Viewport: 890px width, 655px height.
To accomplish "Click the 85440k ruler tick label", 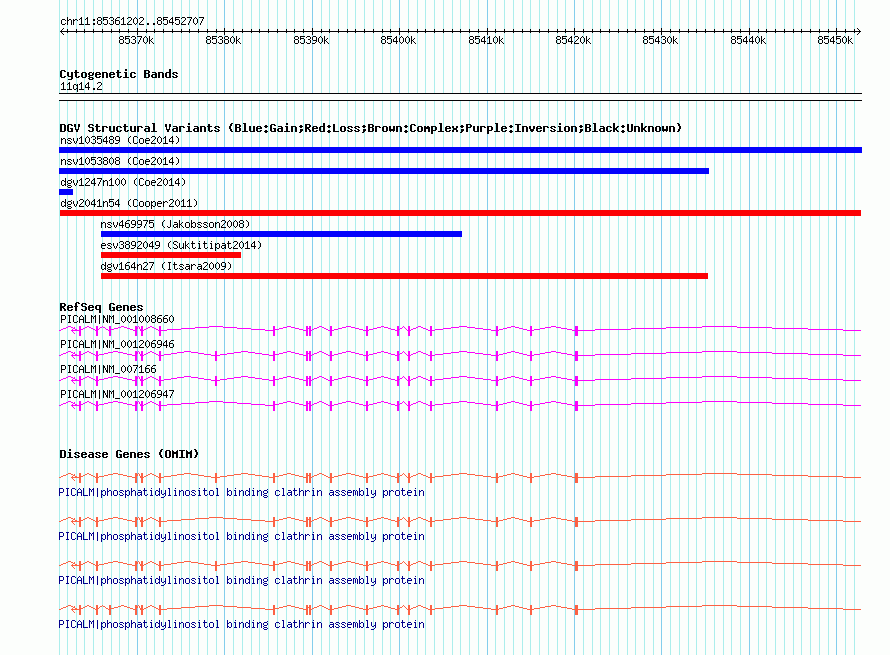I will (748, 40).
